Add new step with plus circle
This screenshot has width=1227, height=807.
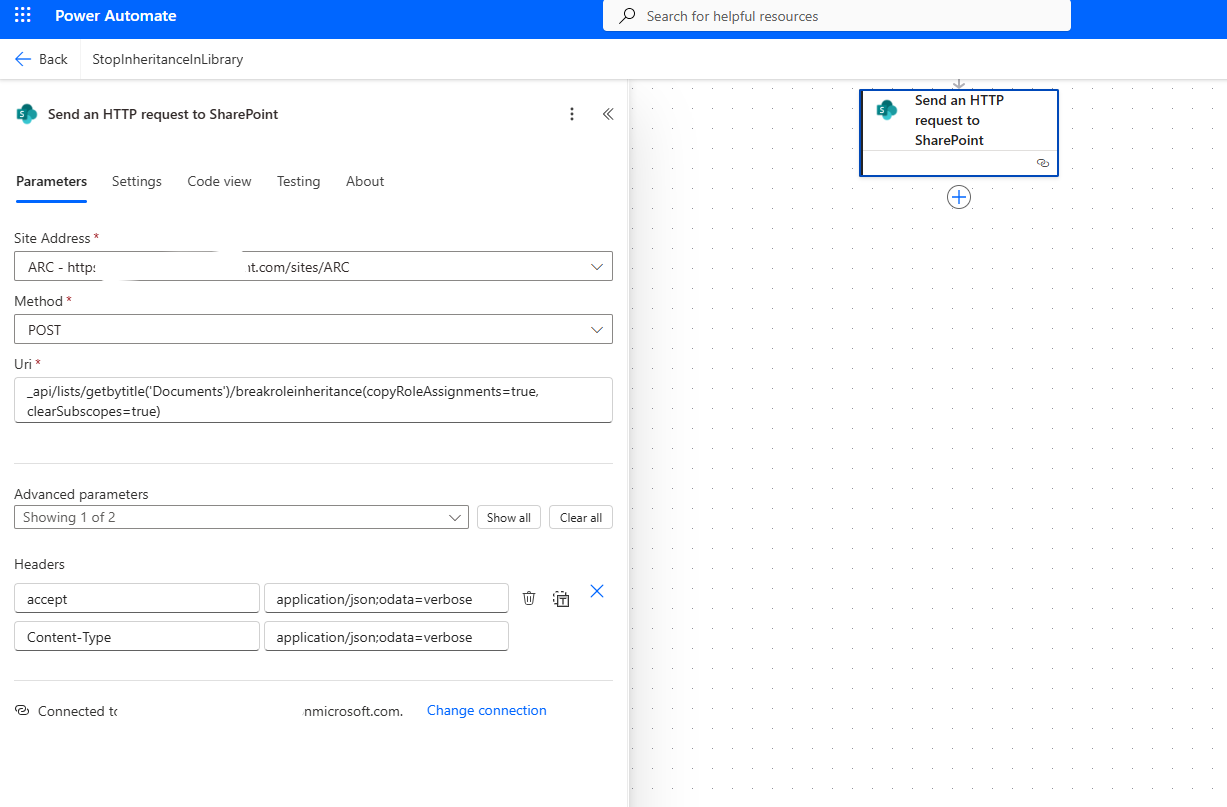pos(958,197)
